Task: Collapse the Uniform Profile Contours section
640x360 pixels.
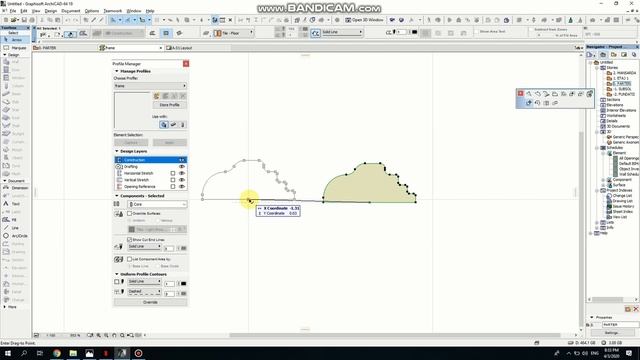Action: coord(117,274)
